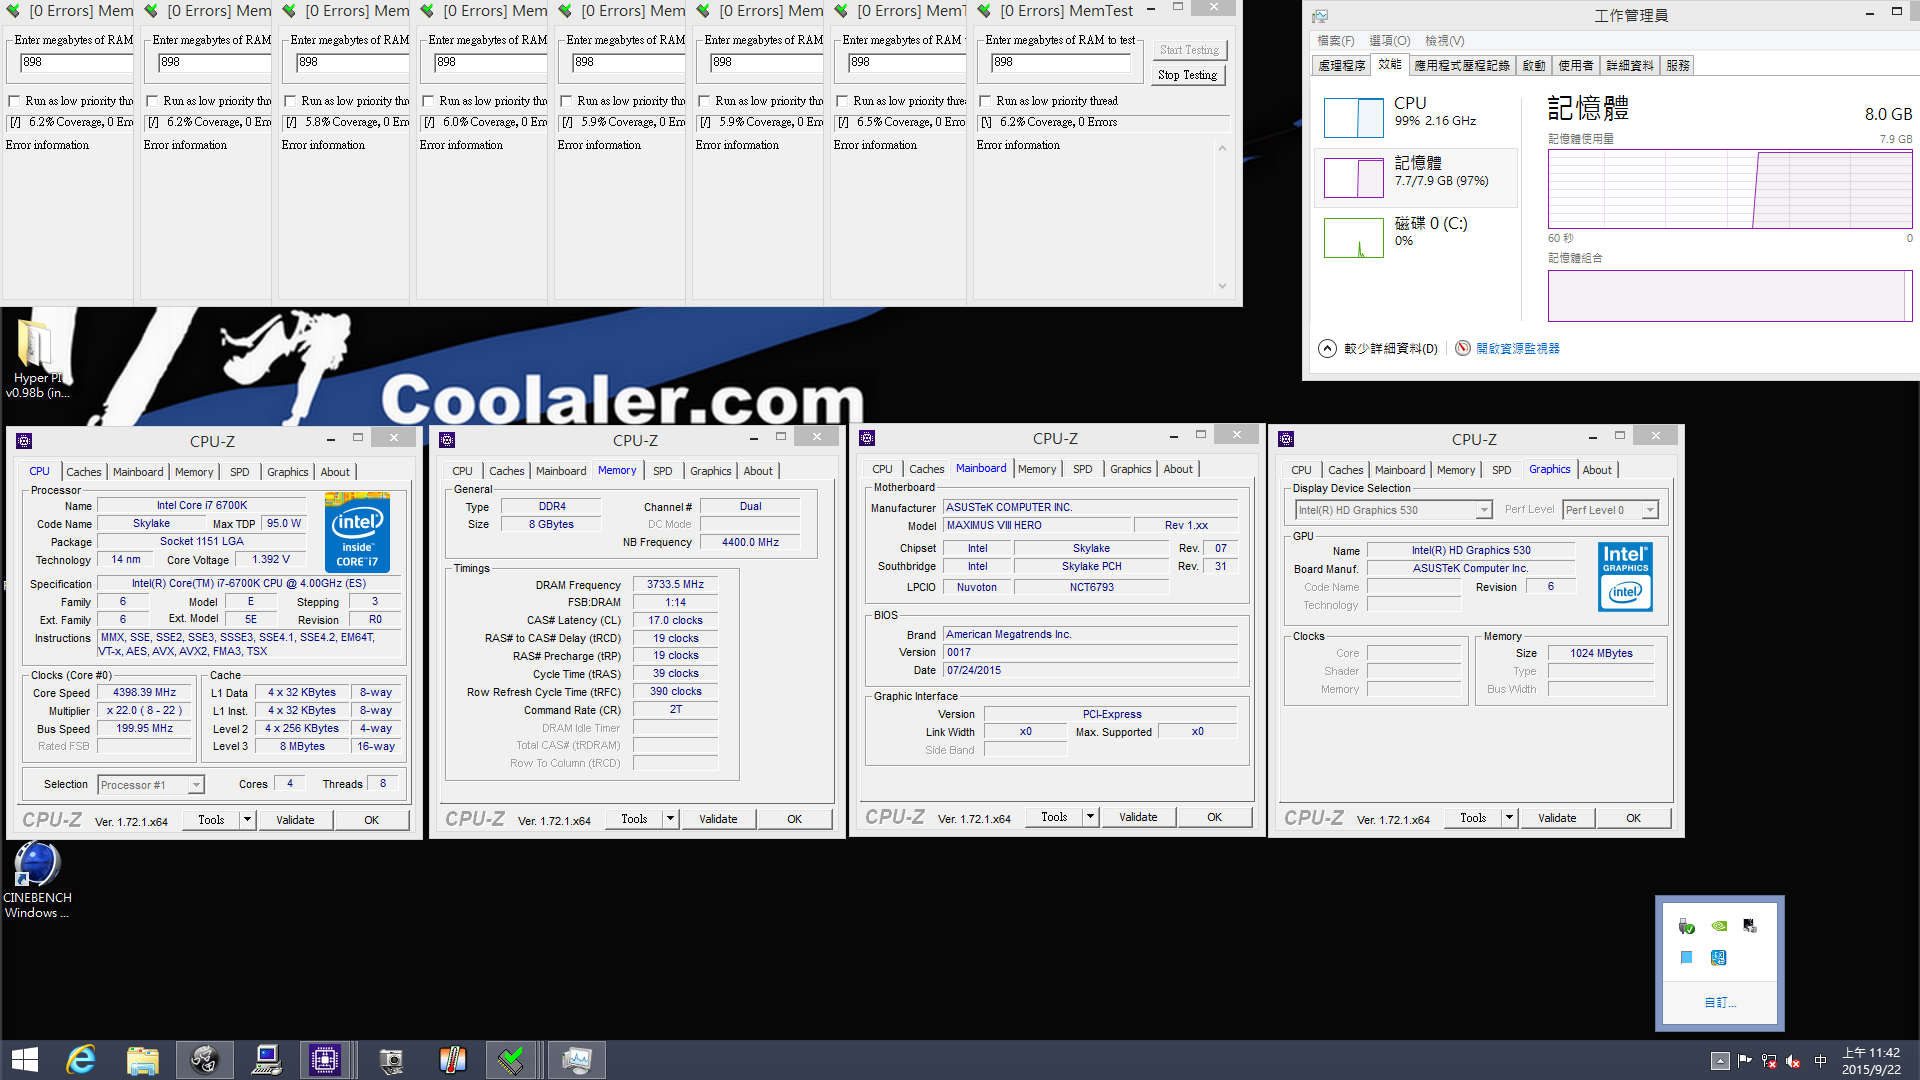Click Validate in the Mainboard CPU-Z window
The height and width of the screenshot is (1080, 1920).
point(1137,817)
